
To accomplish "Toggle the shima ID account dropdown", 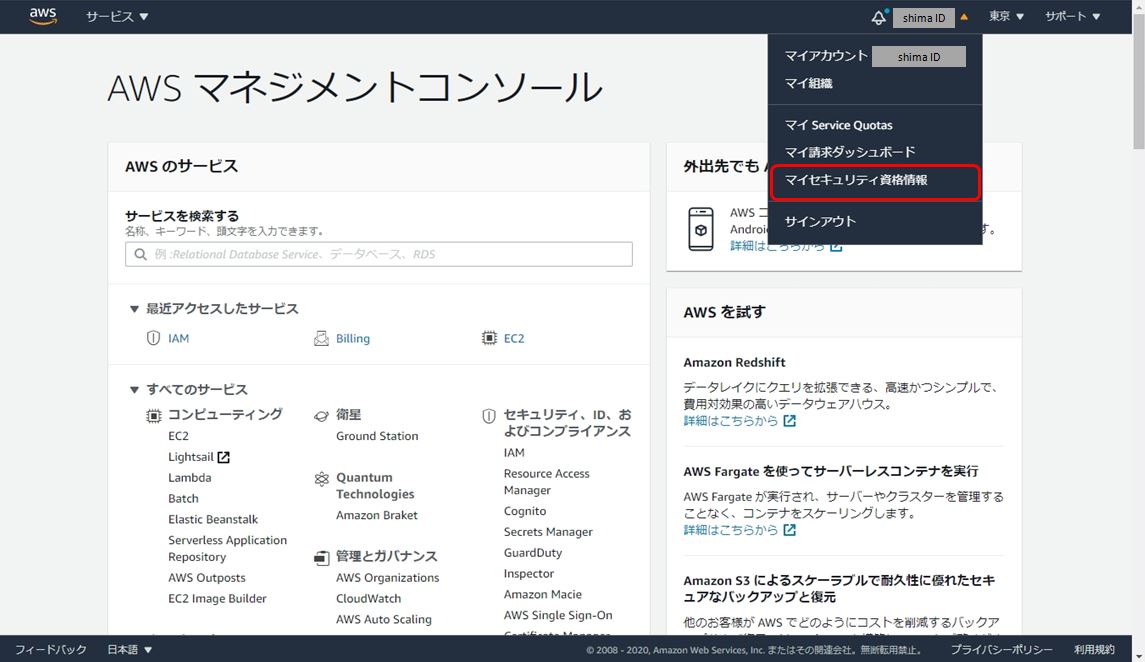I will [931, 18].
